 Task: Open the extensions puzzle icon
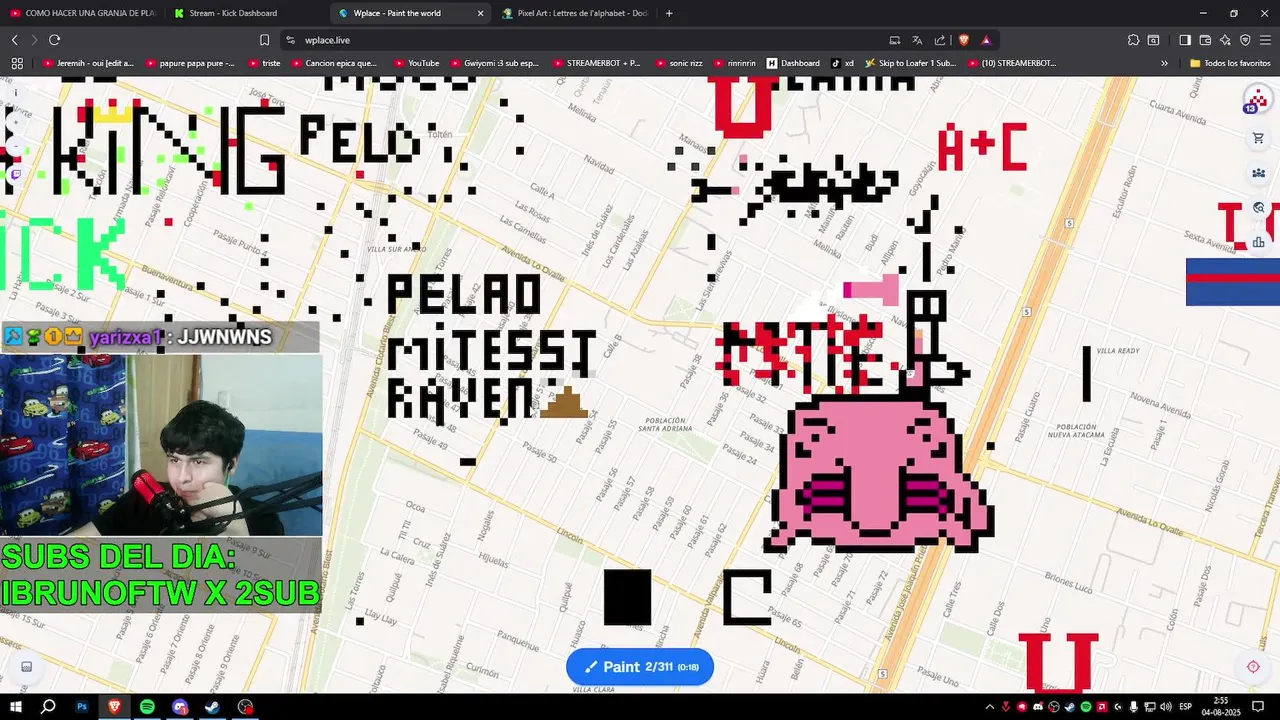(x=1133, y=40)
